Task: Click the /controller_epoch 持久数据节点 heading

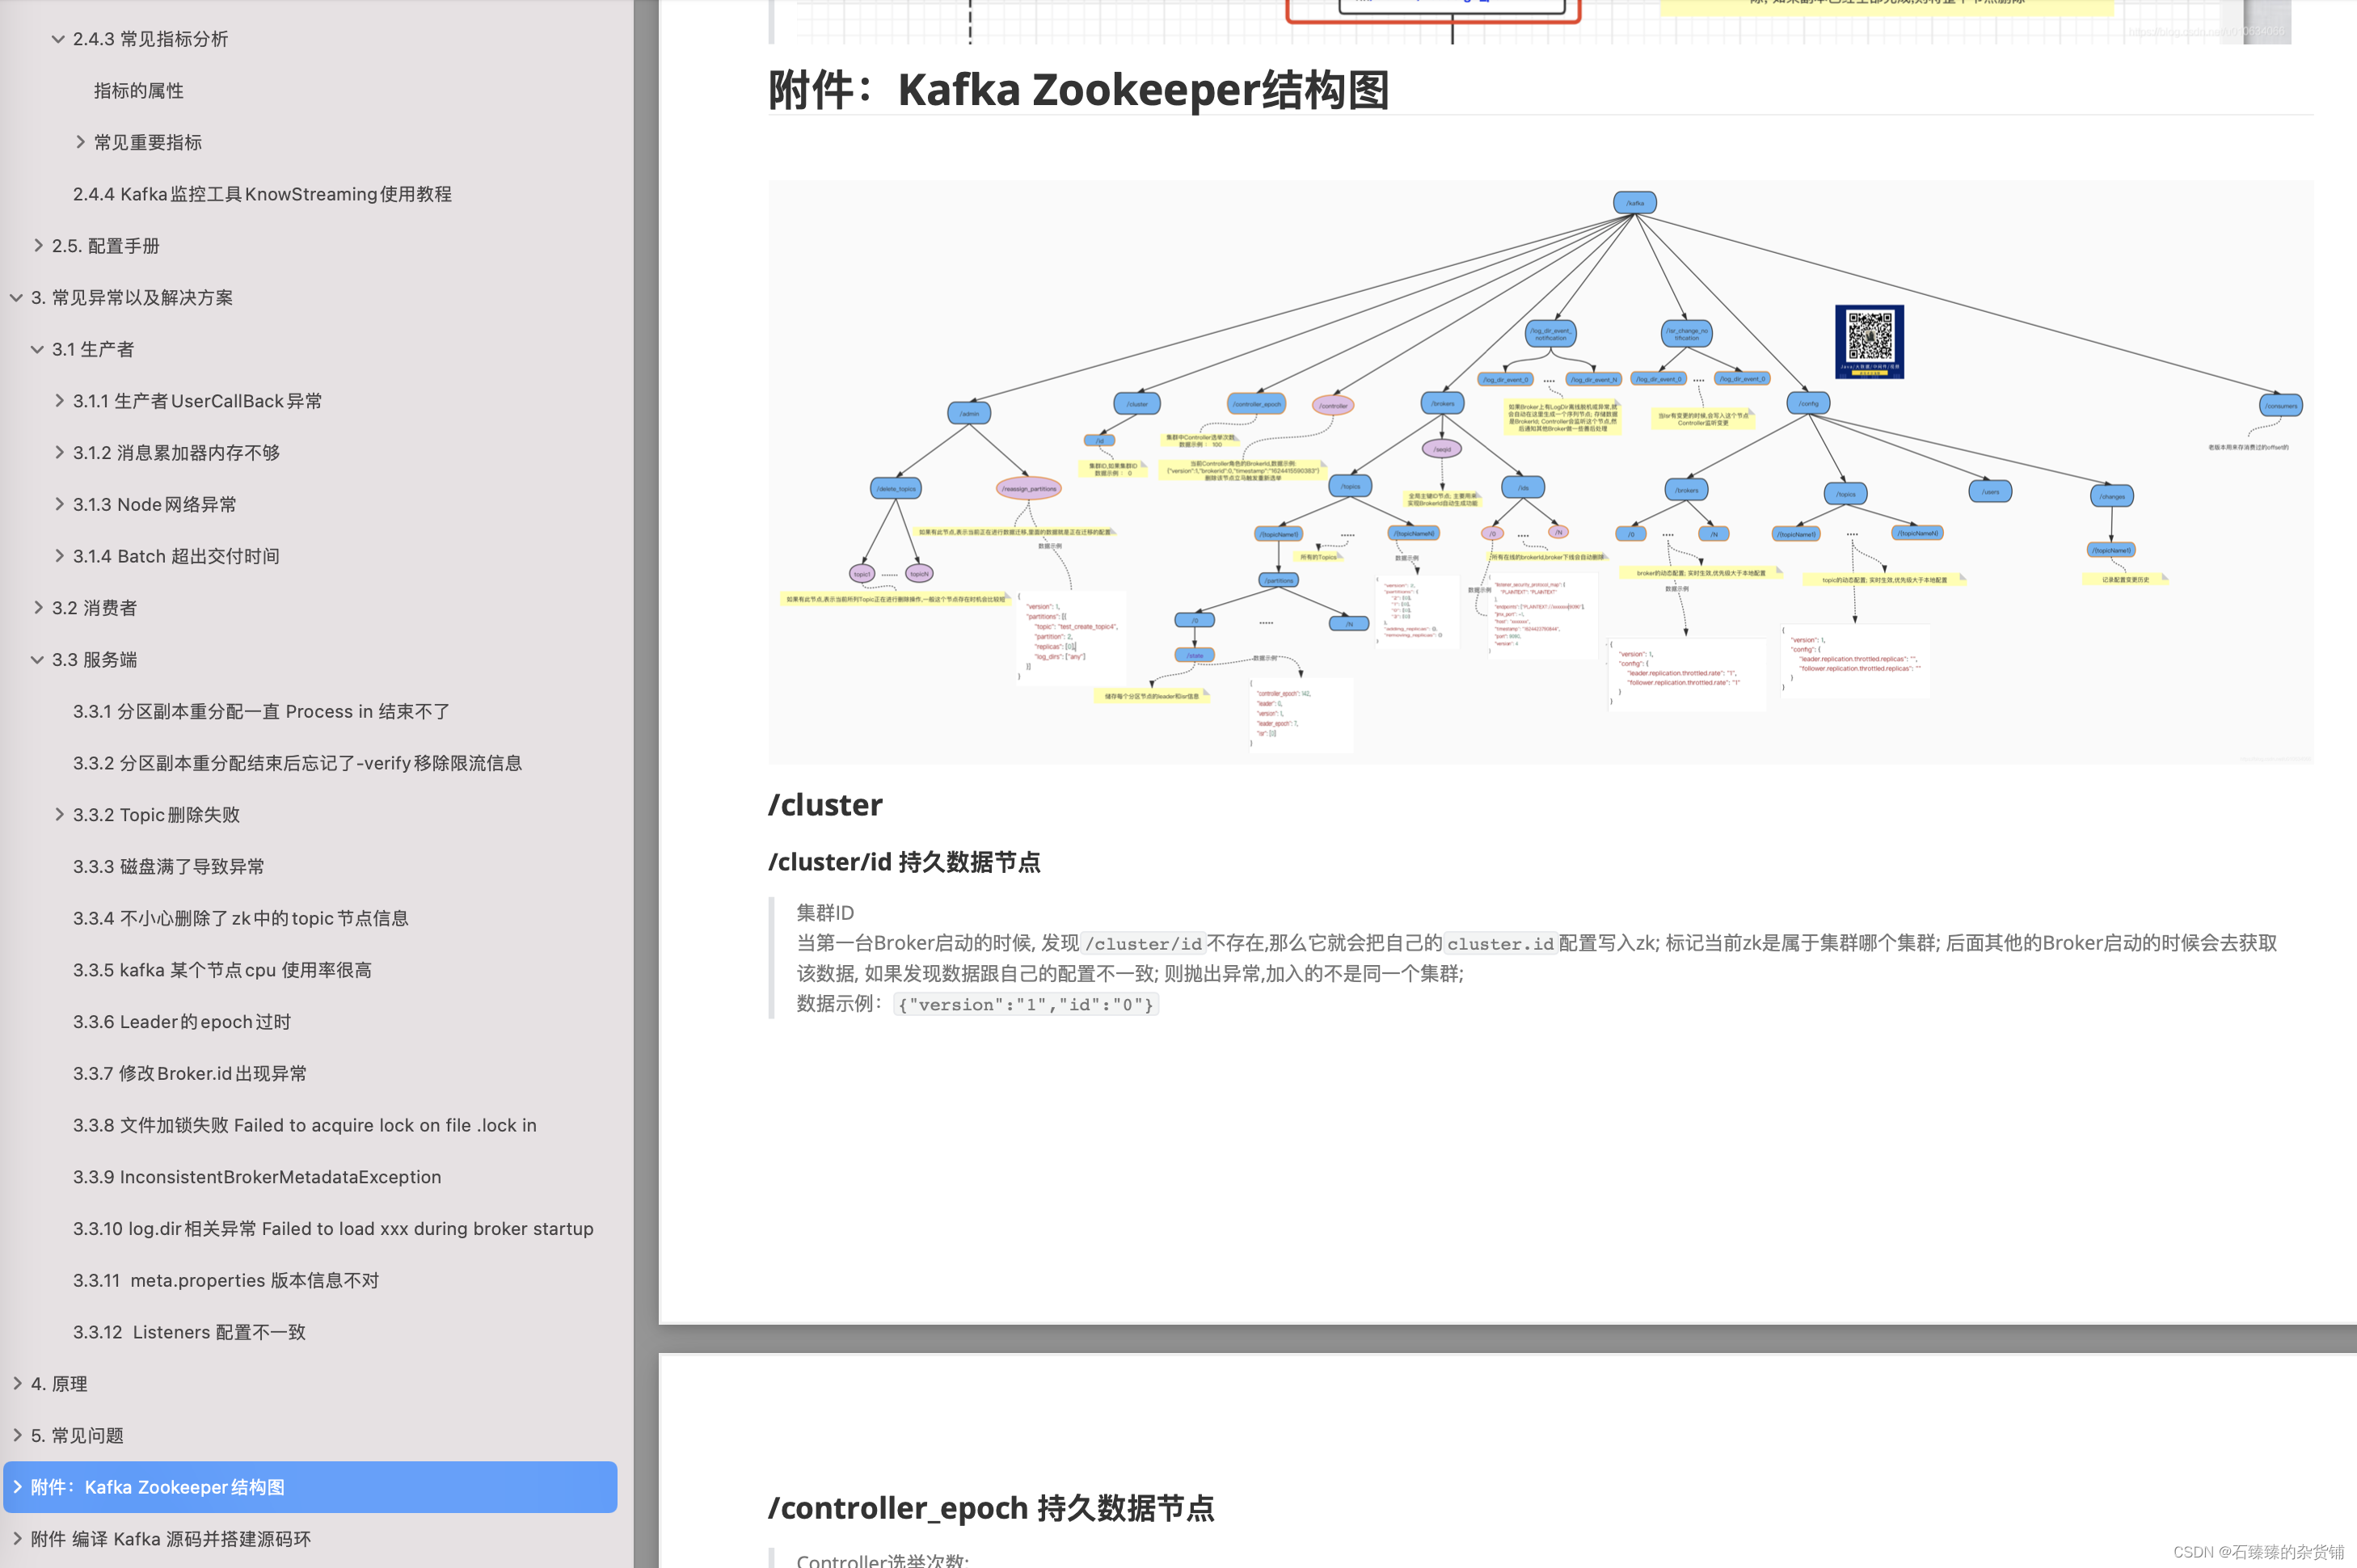Action: point(991,1507)
